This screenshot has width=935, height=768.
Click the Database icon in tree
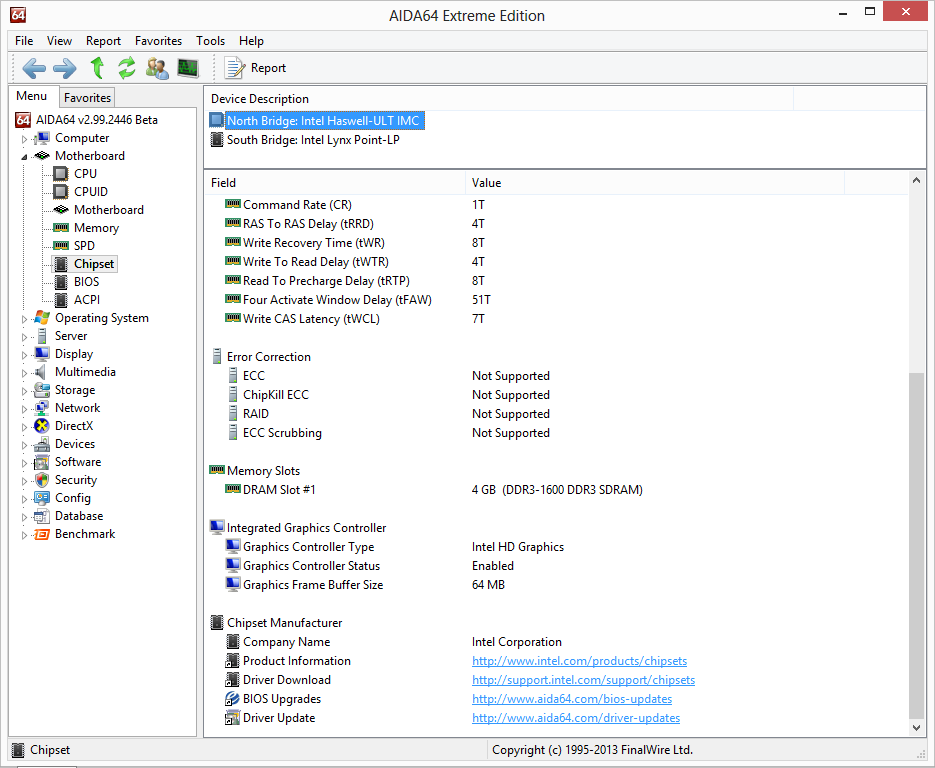(42, 516)
